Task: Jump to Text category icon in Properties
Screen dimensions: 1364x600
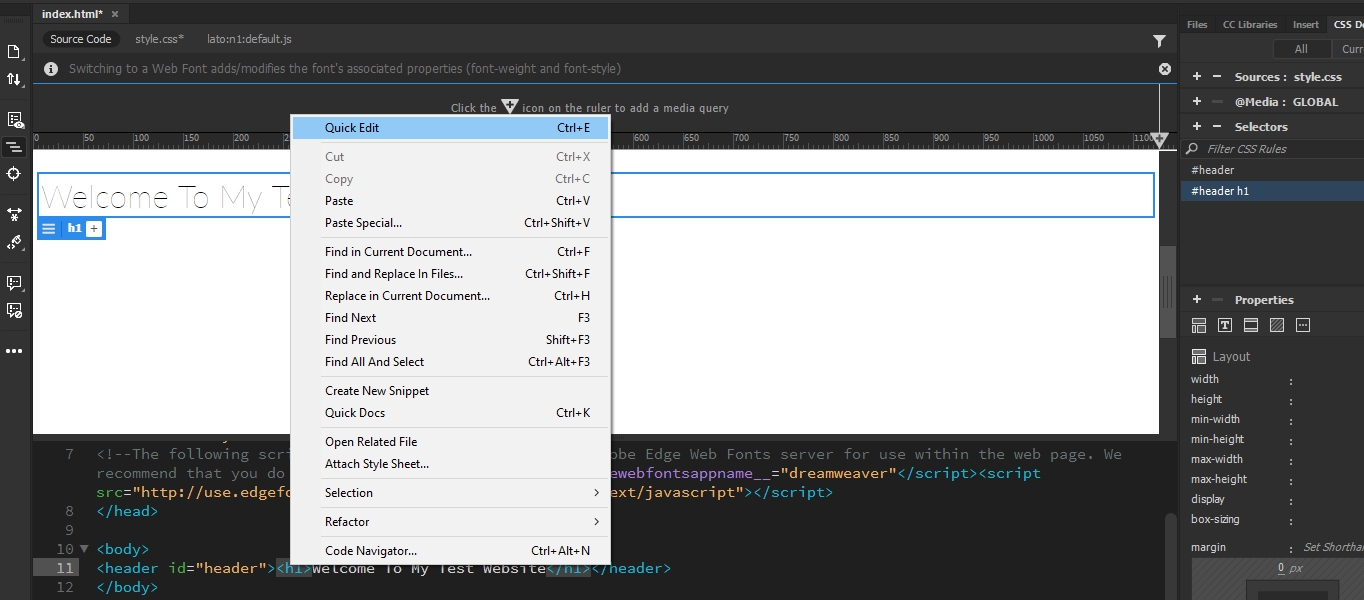Action: [x=1225, y=325]
